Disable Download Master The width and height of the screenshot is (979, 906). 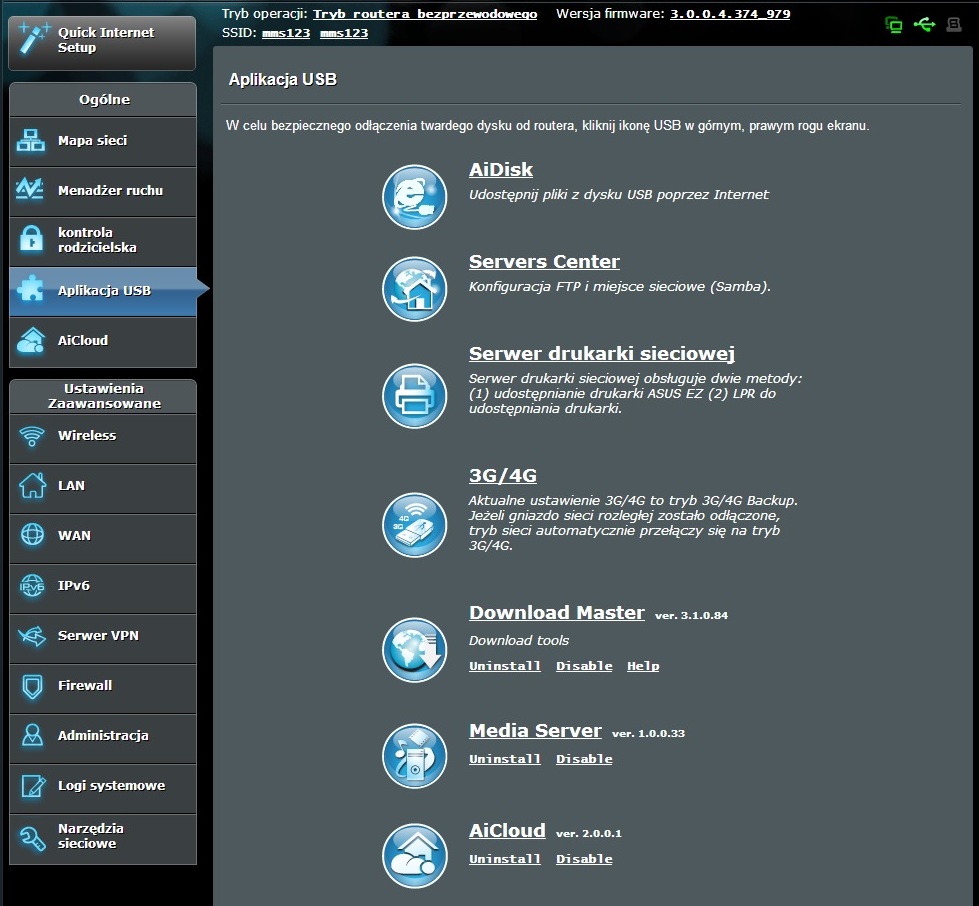tap(584, 666)
